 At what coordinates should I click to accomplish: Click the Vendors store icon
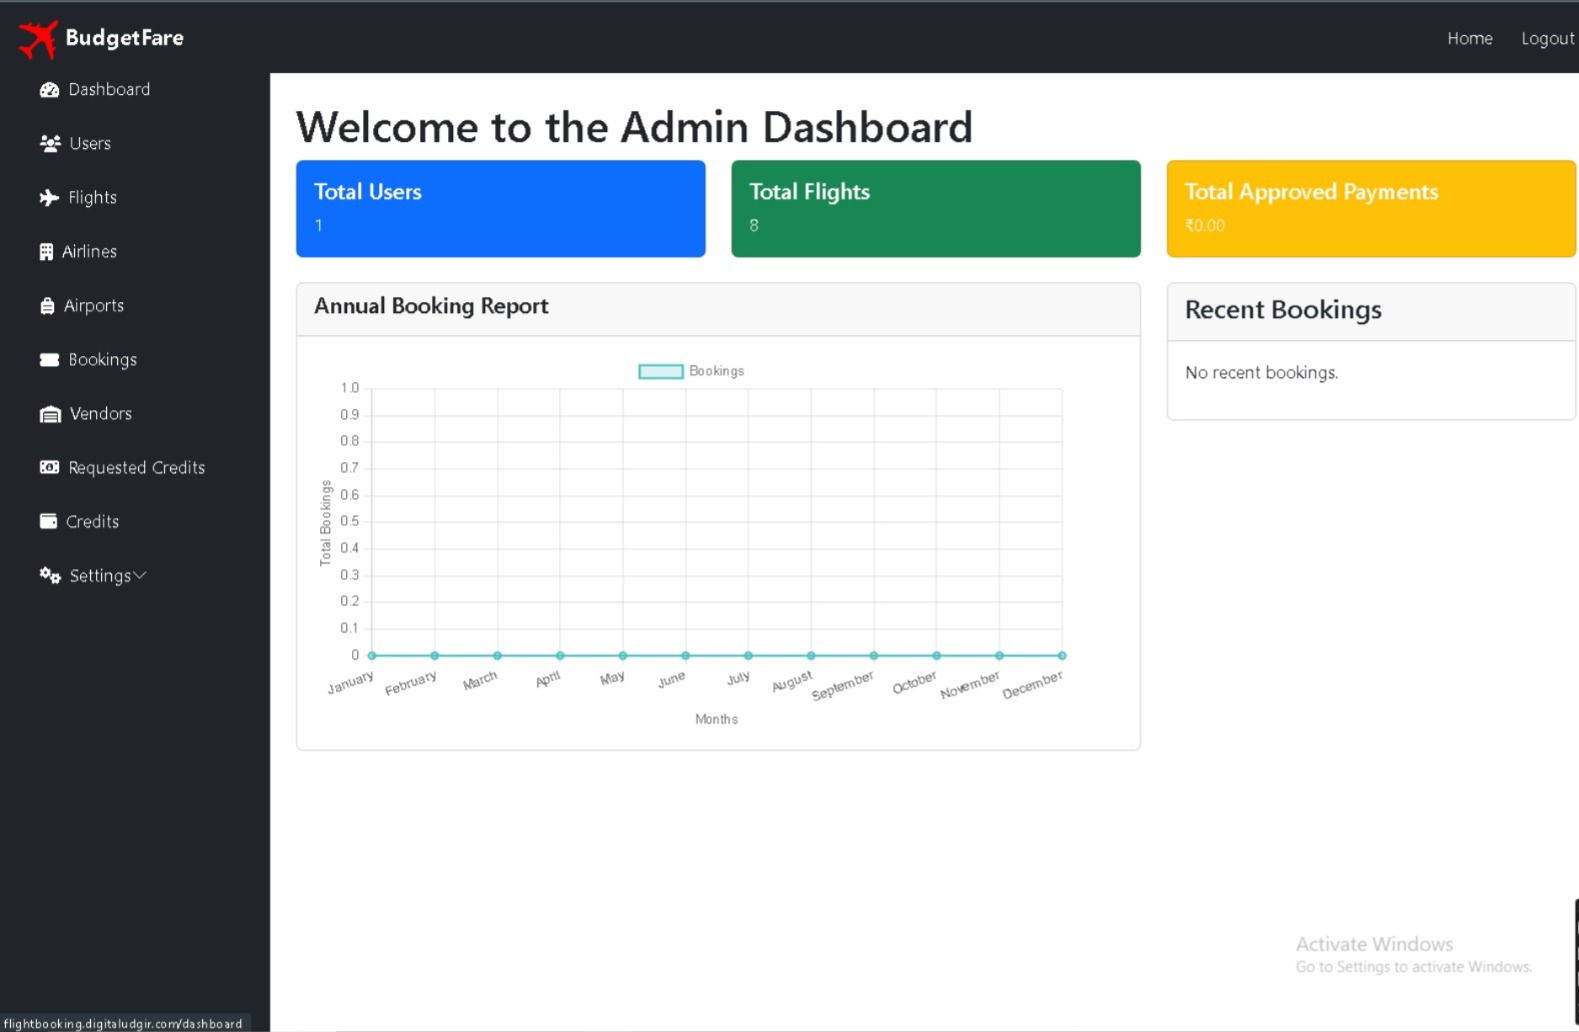tap(50, 414)
